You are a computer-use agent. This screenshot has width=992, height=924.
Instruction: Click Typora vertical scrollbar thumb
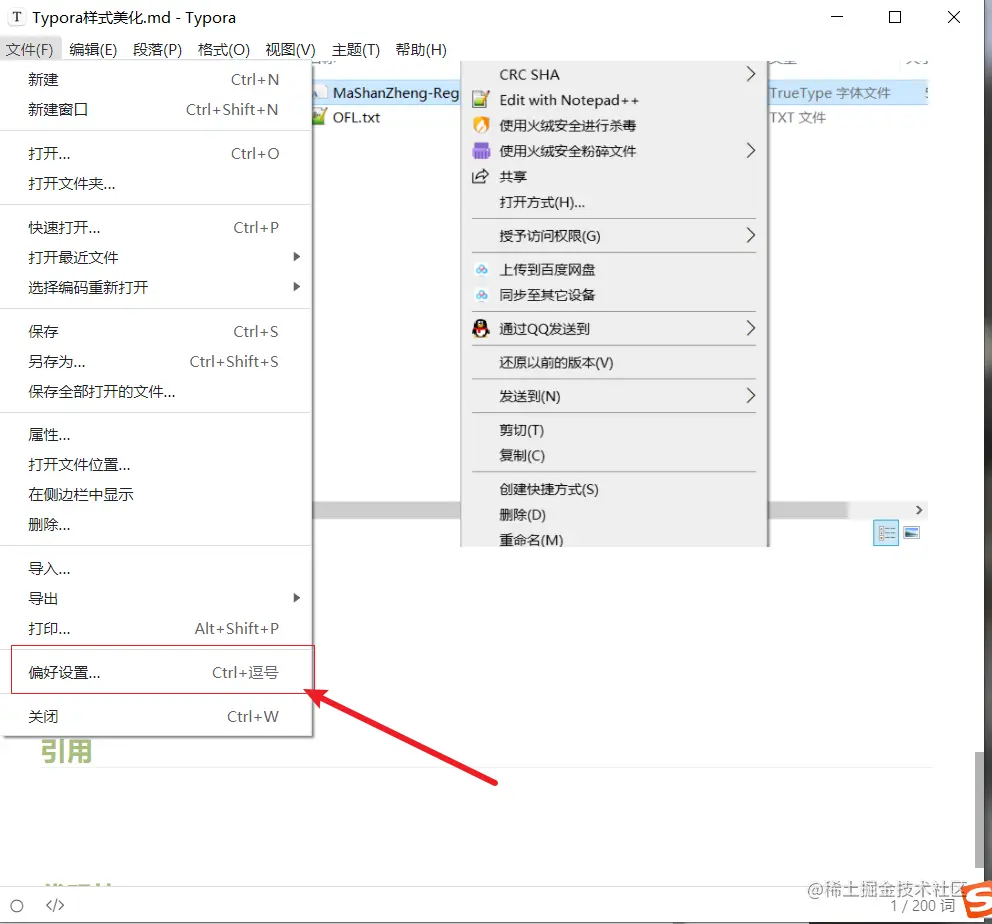coord(979,810)
